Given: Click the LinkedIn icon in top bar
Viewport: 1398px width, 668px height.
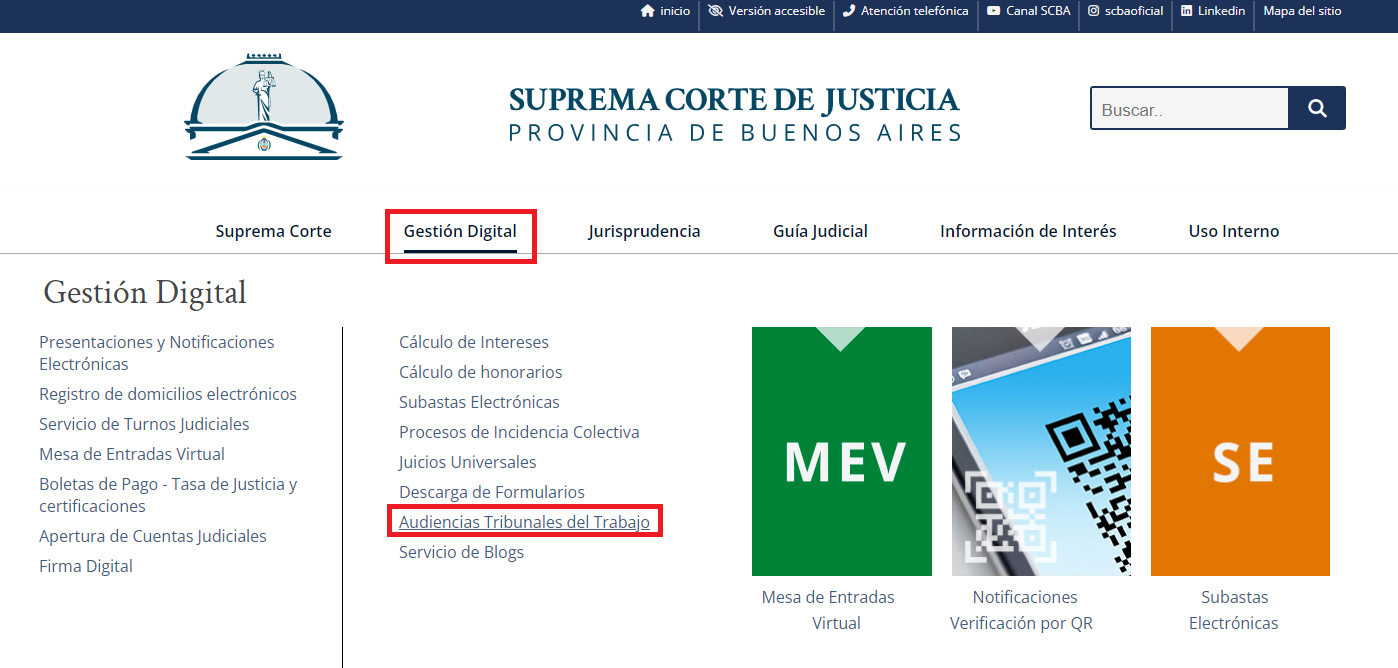Looking at the screenshot, I should (x=1186, y=11).
